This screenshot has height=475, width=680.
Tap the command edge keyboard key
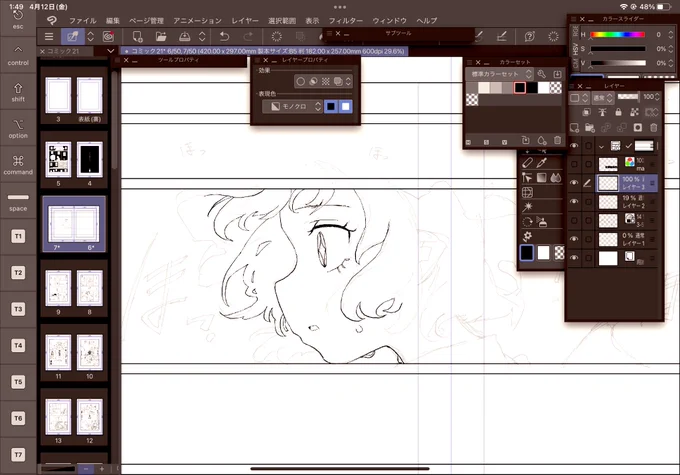[18, 165]
